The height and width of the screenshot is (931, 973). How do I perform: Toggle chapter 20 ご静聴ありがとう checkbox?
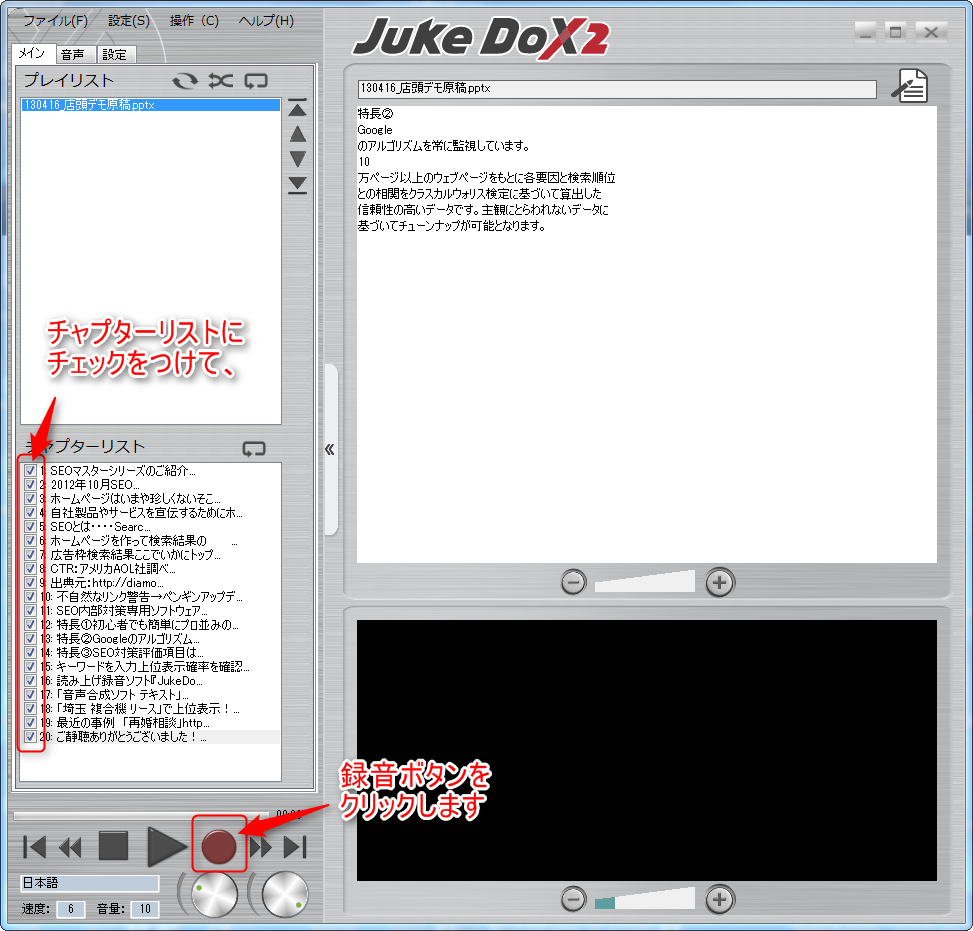(30, 737)
